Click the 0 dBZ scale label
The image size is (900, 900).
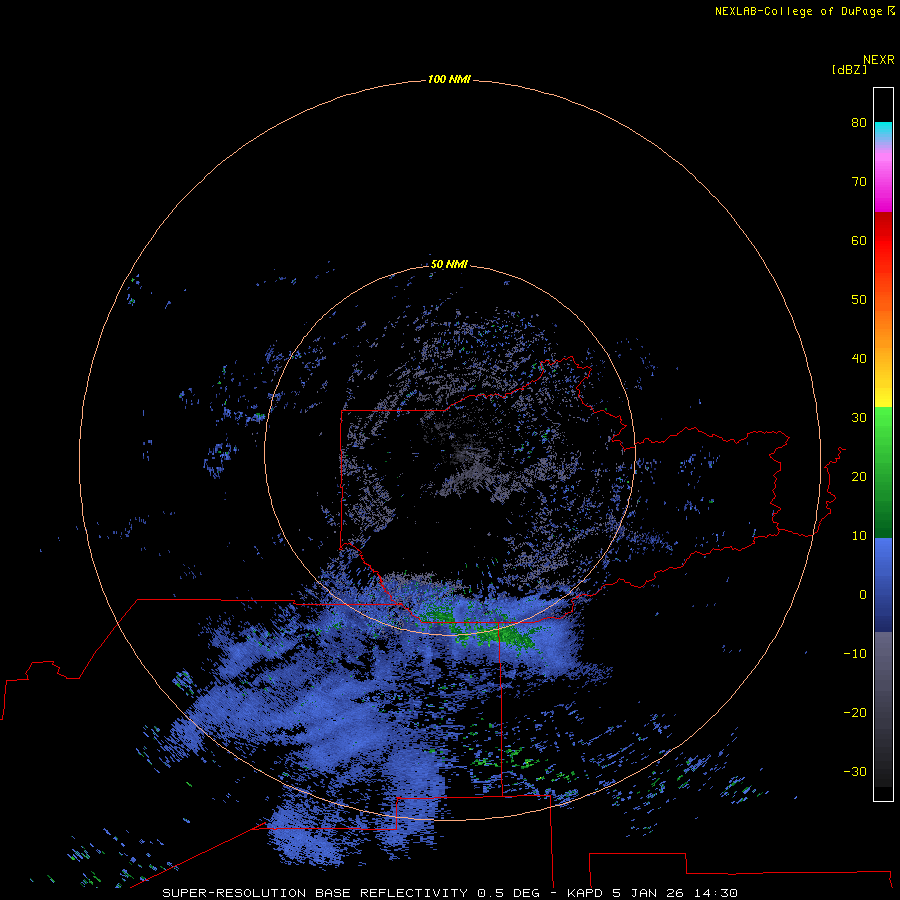tap(863, 595)
